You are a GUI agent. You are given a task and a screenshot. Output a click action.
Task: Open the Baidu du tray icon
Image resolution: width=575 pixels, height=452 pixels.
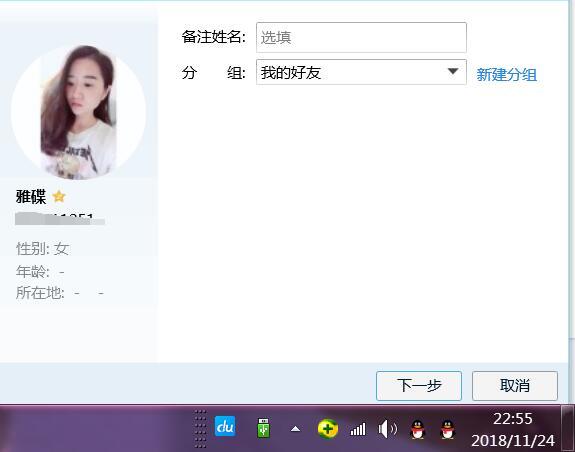pyautogui.click(x=225, y=426)
